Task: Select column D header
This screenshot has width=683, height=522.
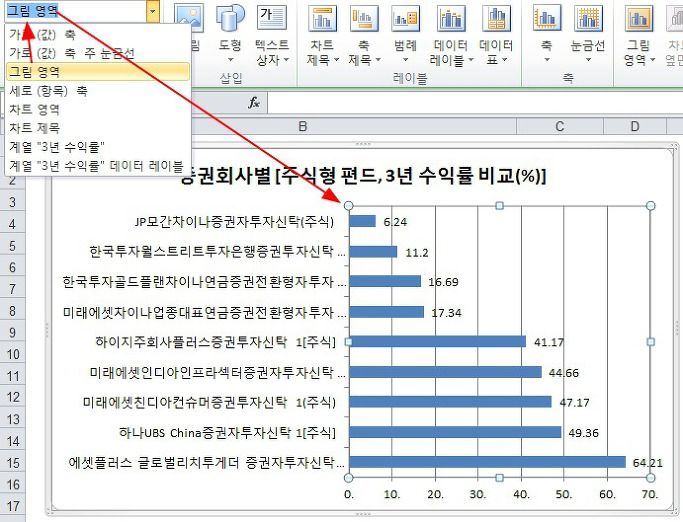Action: coord(635,126)
